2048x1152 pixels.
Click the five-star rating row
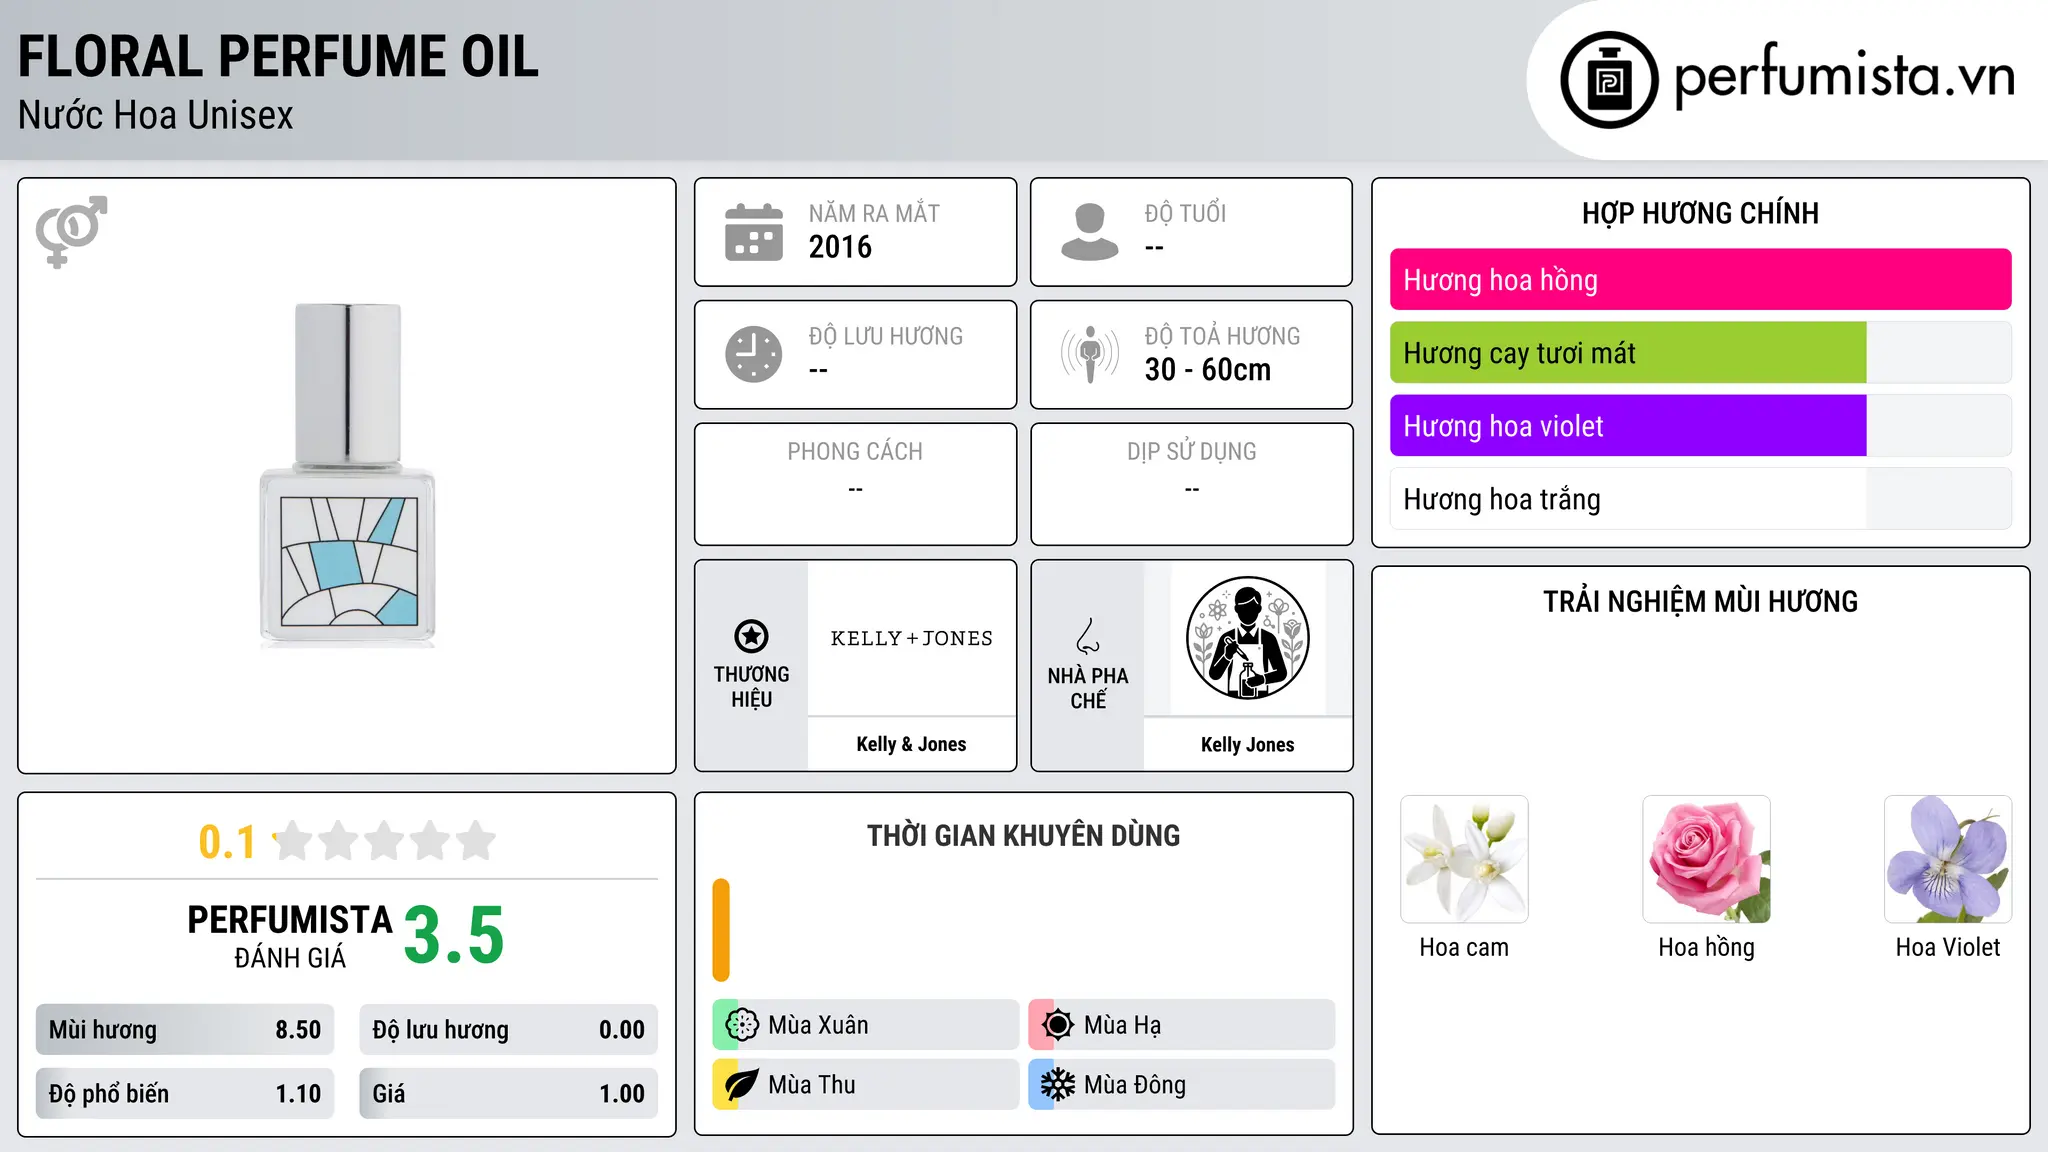click(x=385, y=841)
